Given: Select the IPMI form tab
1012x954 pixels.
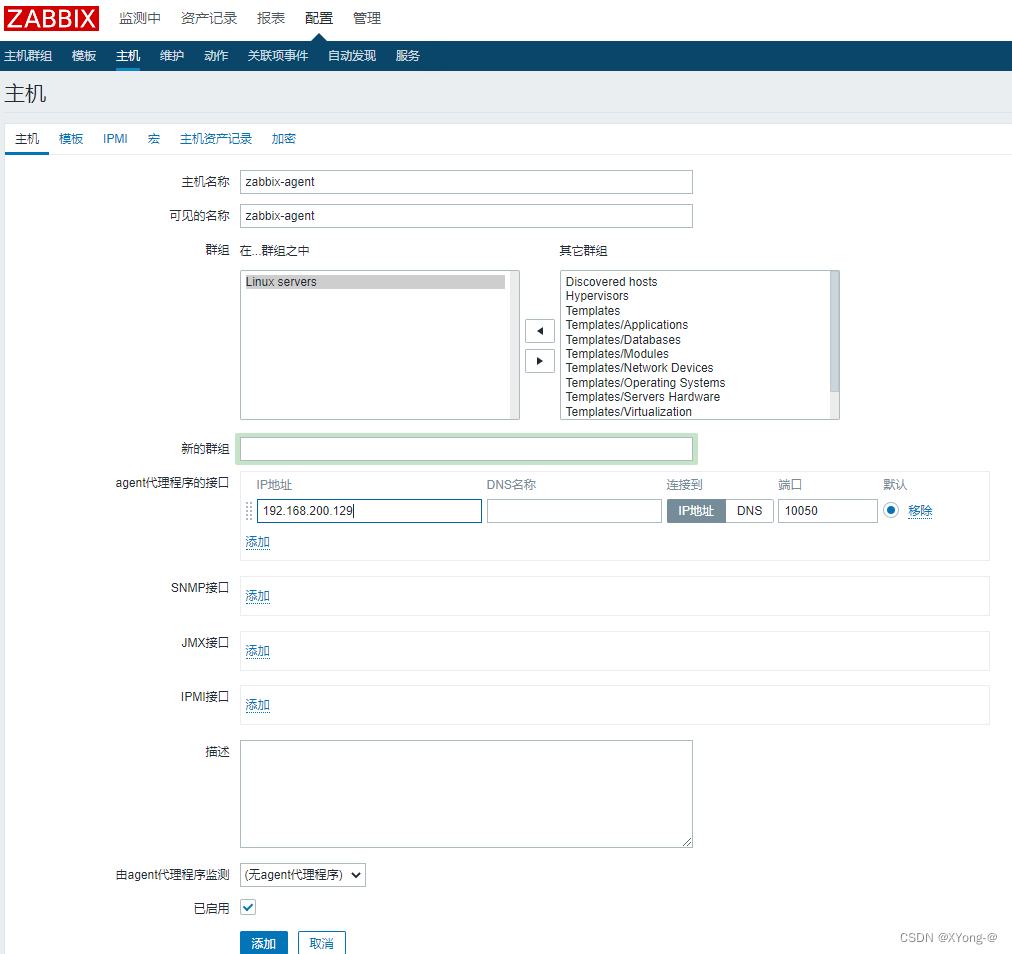Looking at the screenshot, I should (116, 139).
